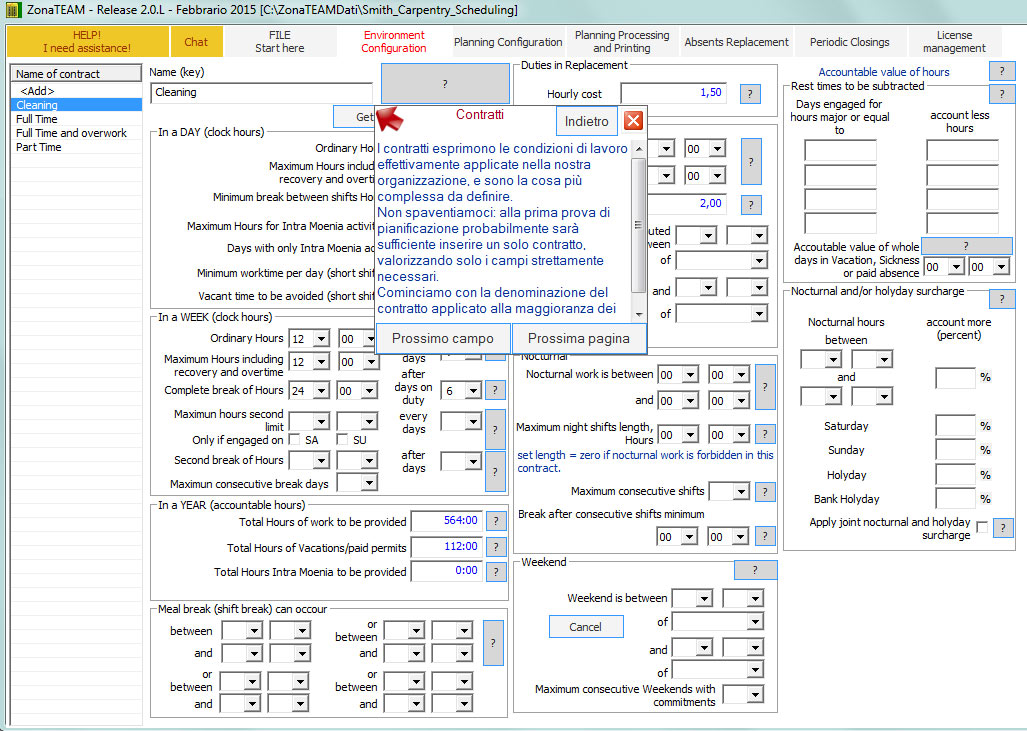Click Bank Holyday percent field
1027x731 pixels.
coord(956,498)
